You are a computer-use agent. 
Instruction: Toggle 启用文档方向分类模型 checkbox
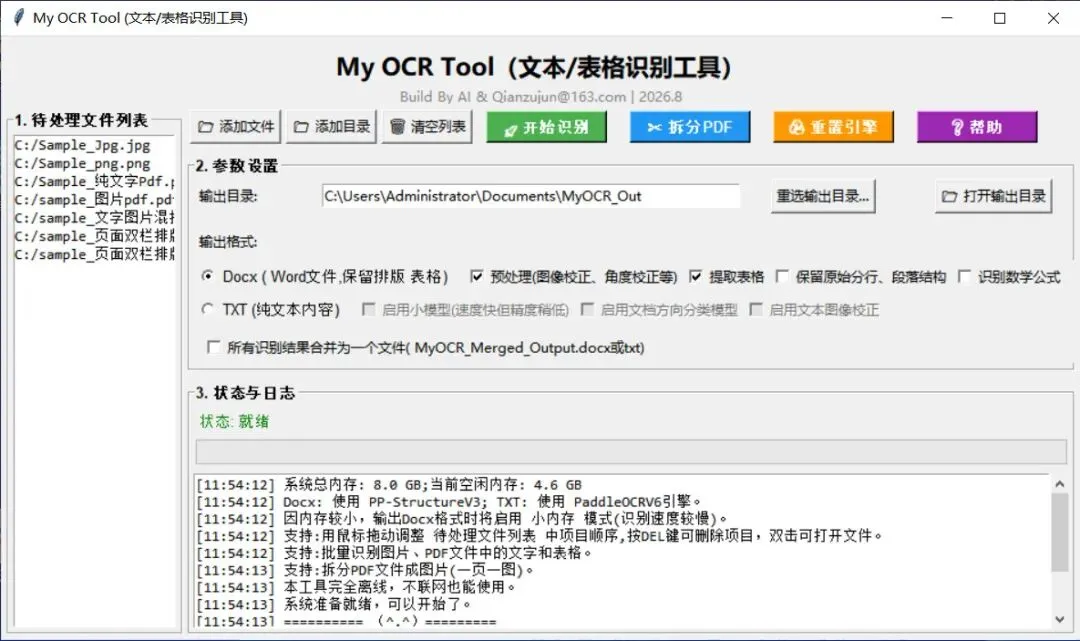pos(588,309)
